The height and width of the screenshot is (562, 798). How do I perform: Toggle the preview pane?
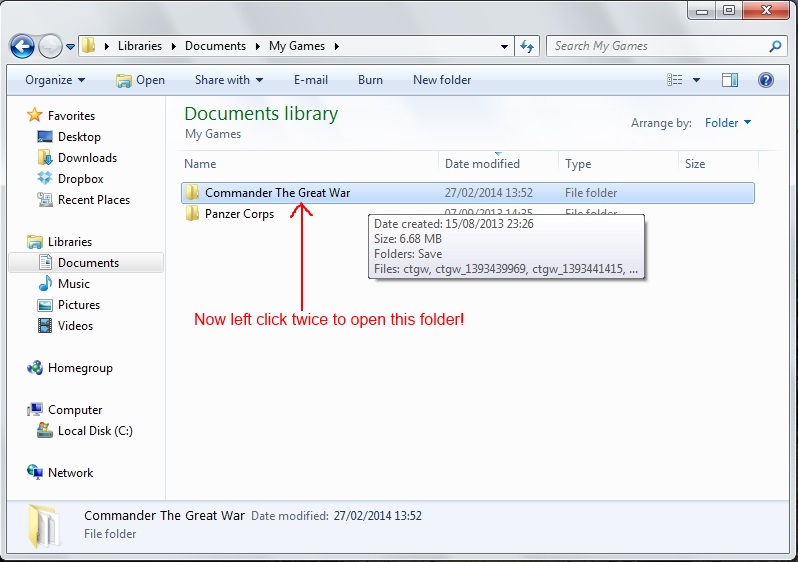[730, 80]
